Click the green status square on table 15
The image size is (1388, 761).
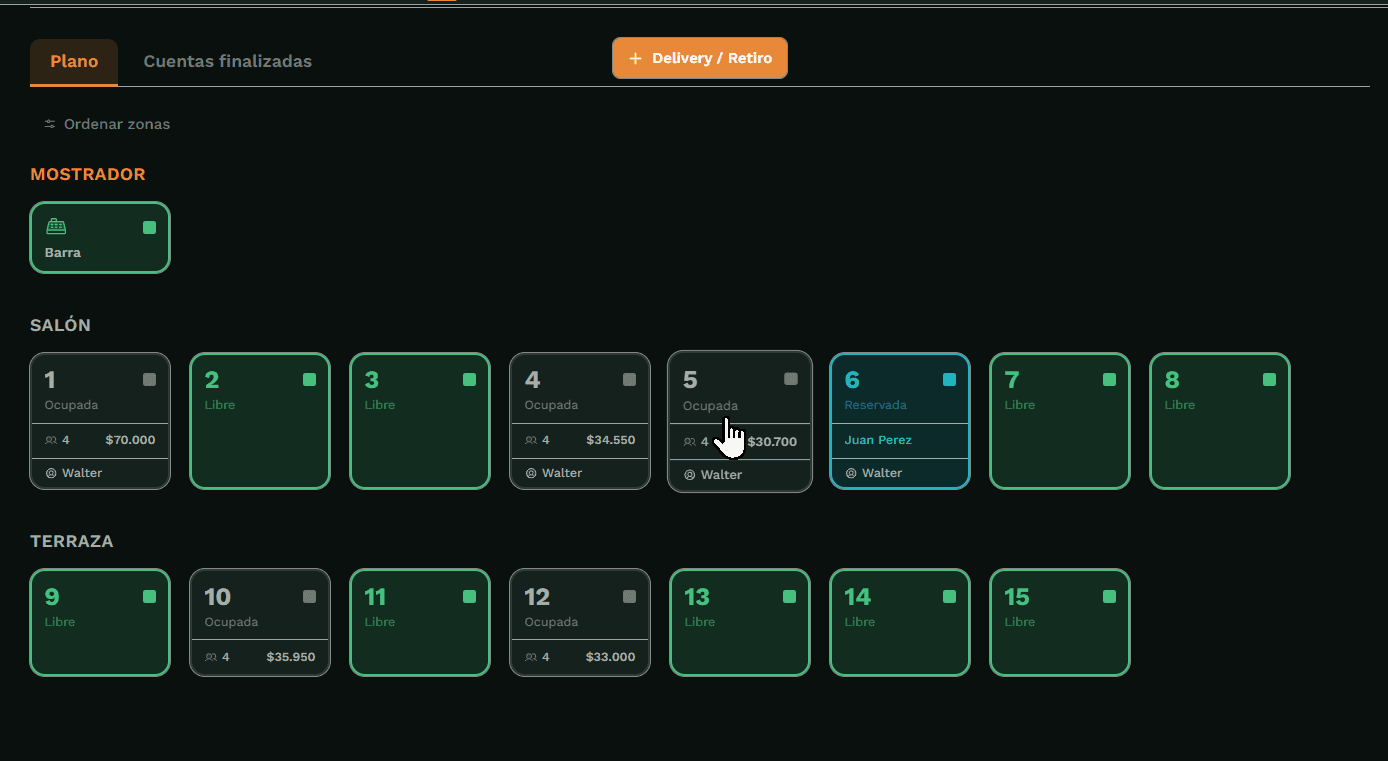coord(1109,597)
